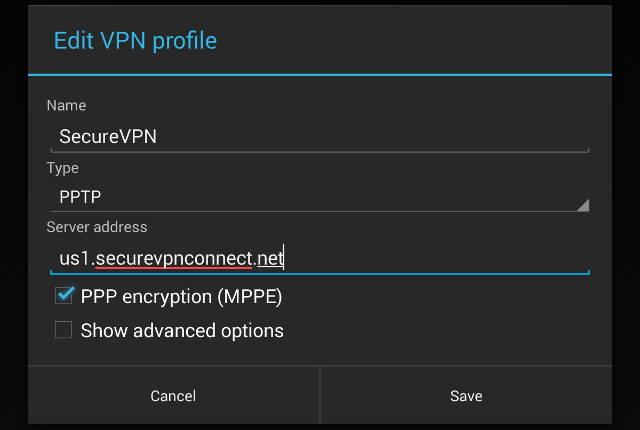Screen dimensions: 640x430
Task: Click the "Type" field label
Action: 63,168
